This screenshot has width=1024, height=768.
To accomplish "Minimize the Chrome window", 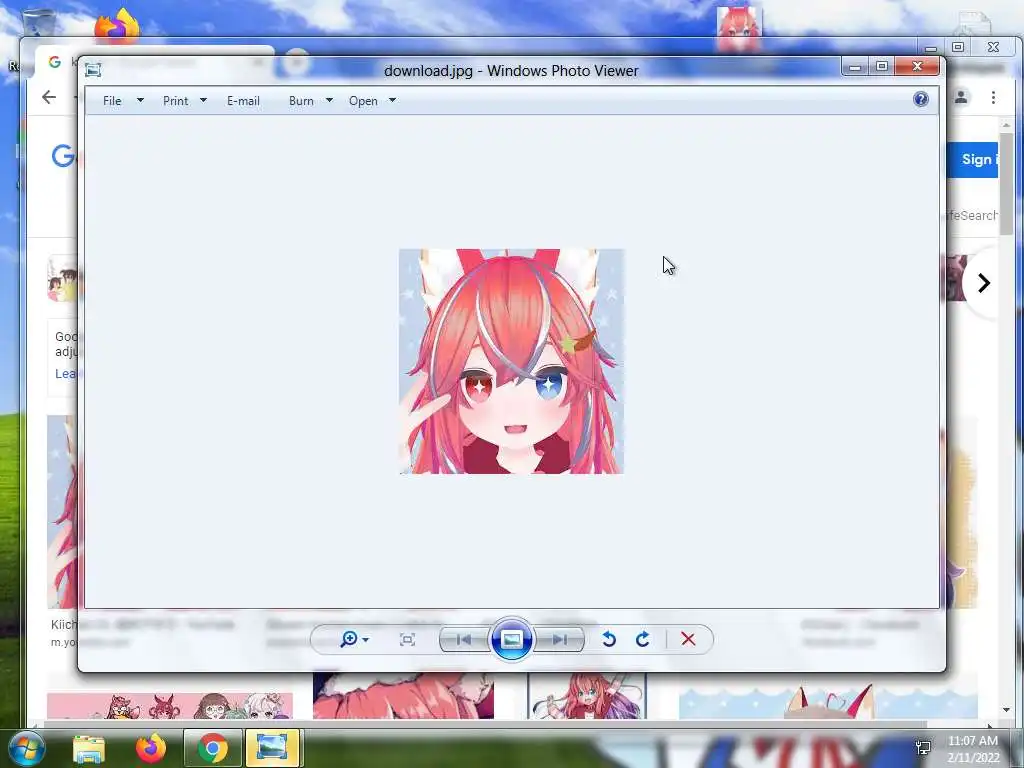I will click(x=931, y=48).
